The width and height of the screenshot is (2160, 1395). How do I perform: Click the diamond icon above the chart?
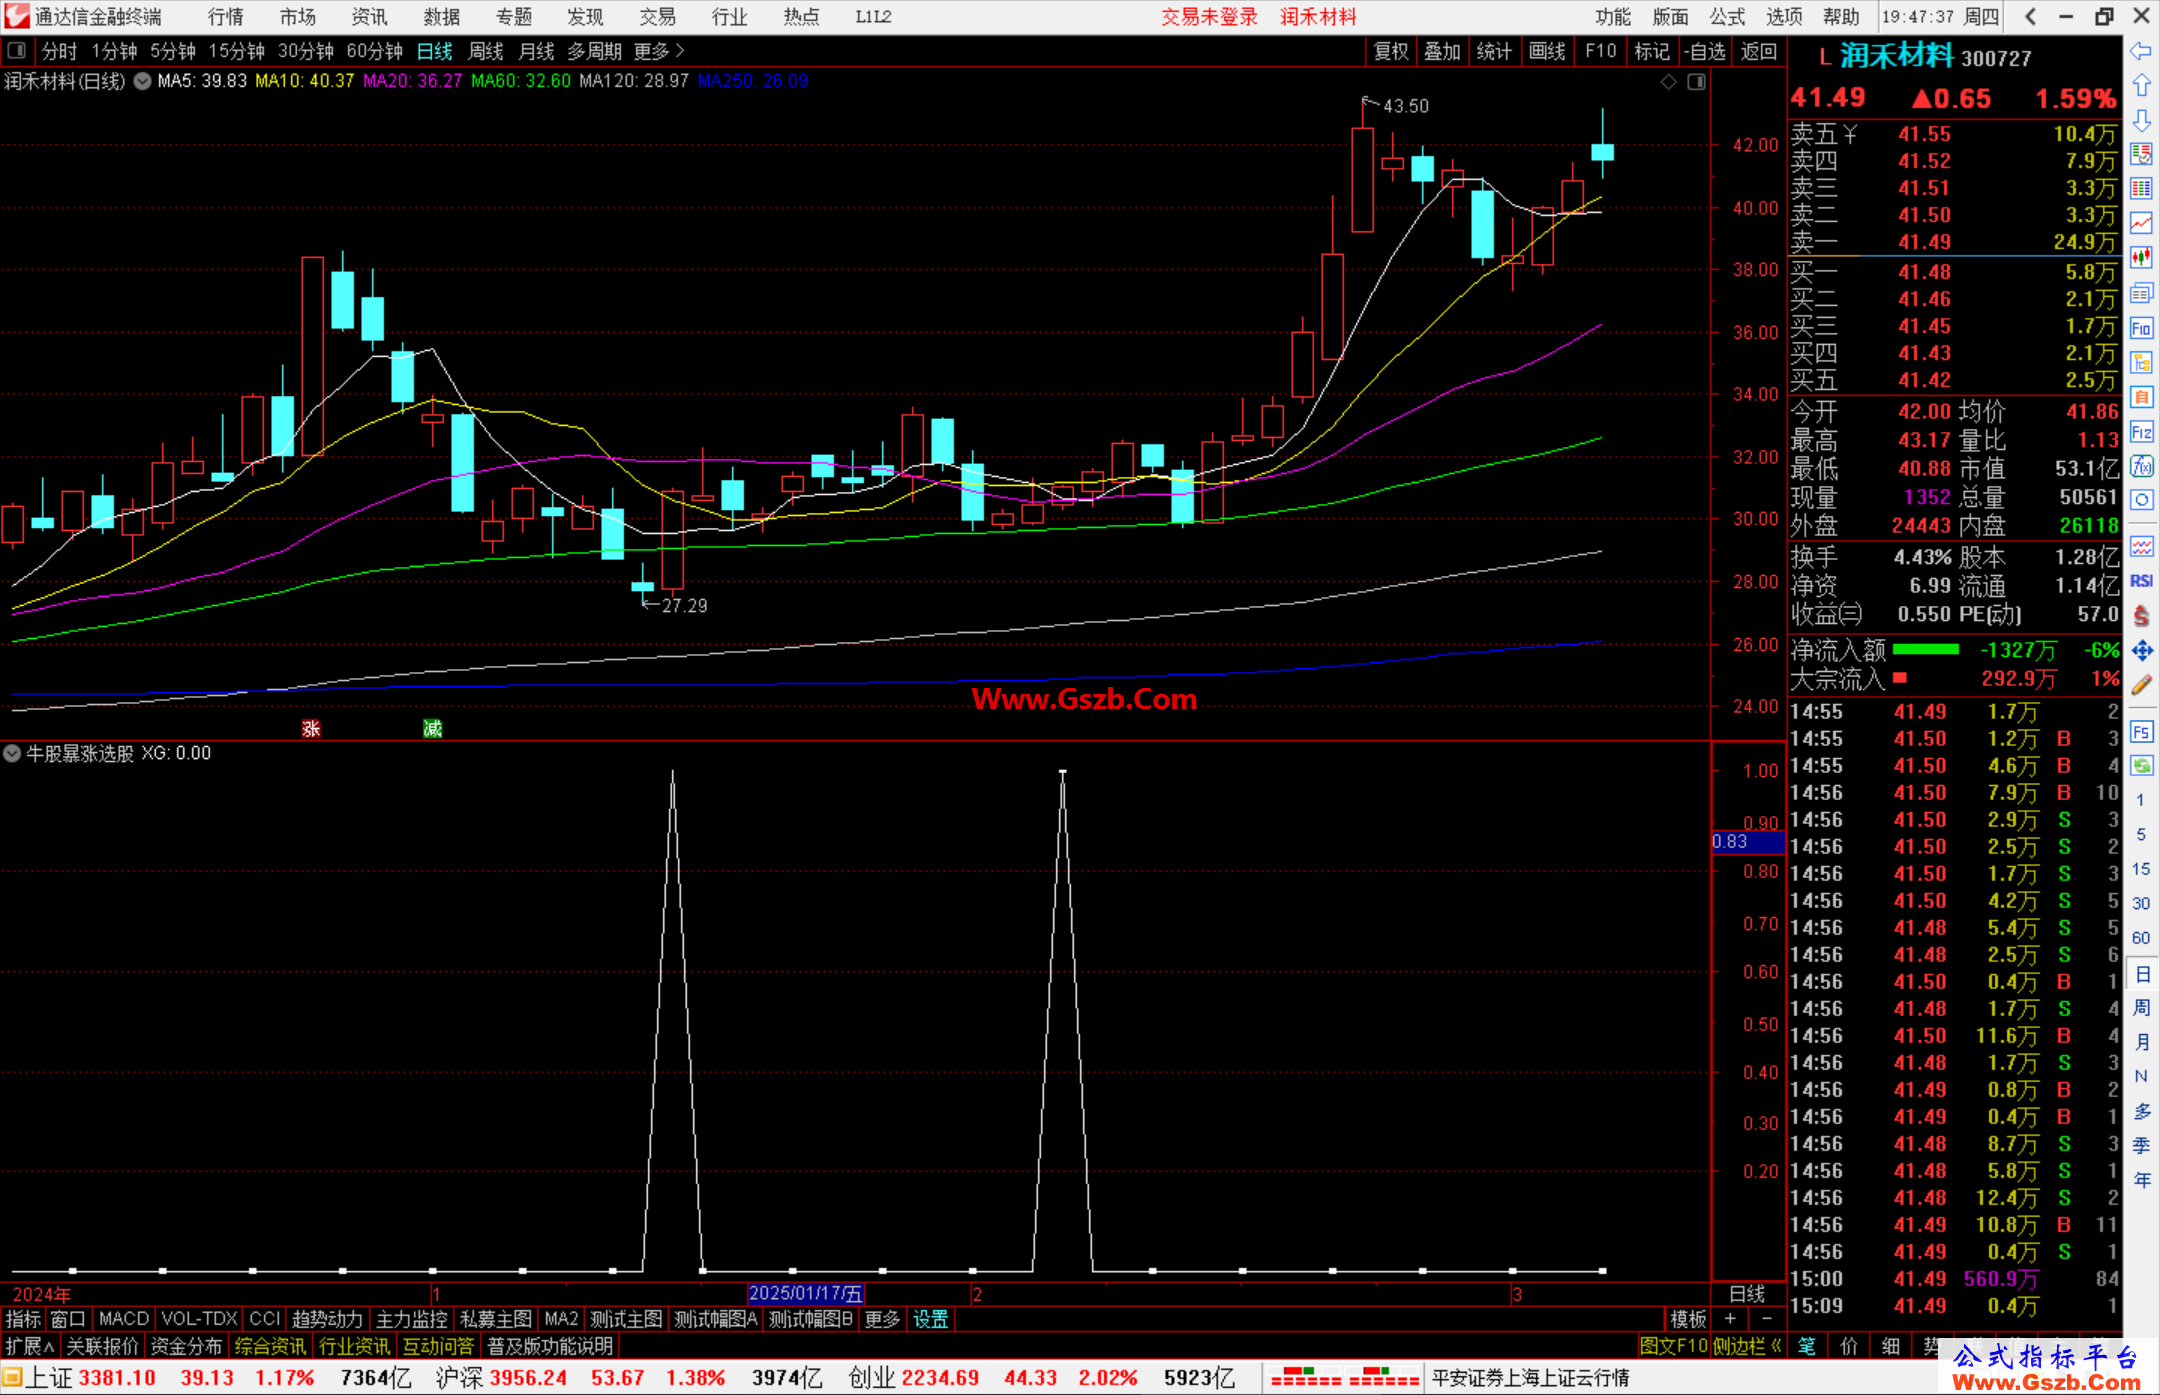click(x=1668, y=82)
